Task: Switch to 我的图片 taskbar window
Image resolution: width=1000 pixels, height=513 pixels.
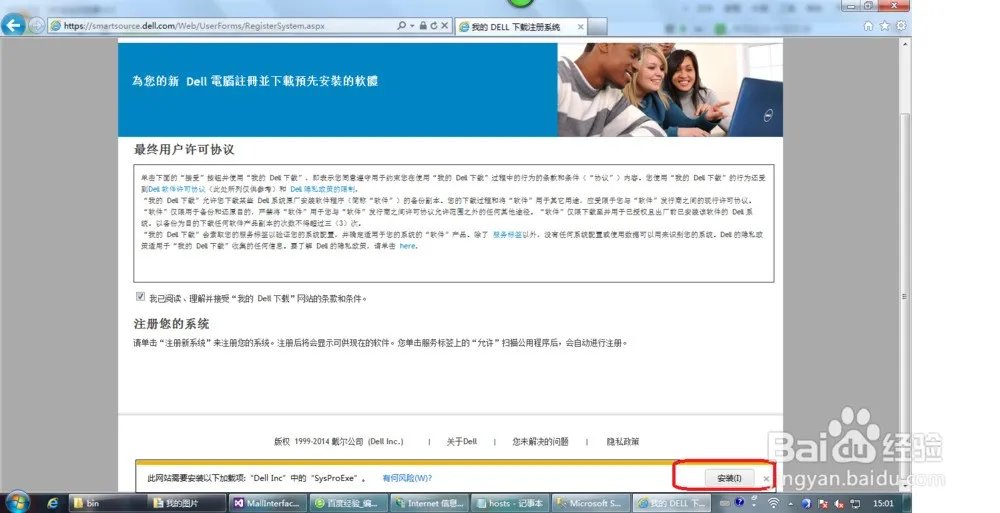Action: (x=188, y=503)
